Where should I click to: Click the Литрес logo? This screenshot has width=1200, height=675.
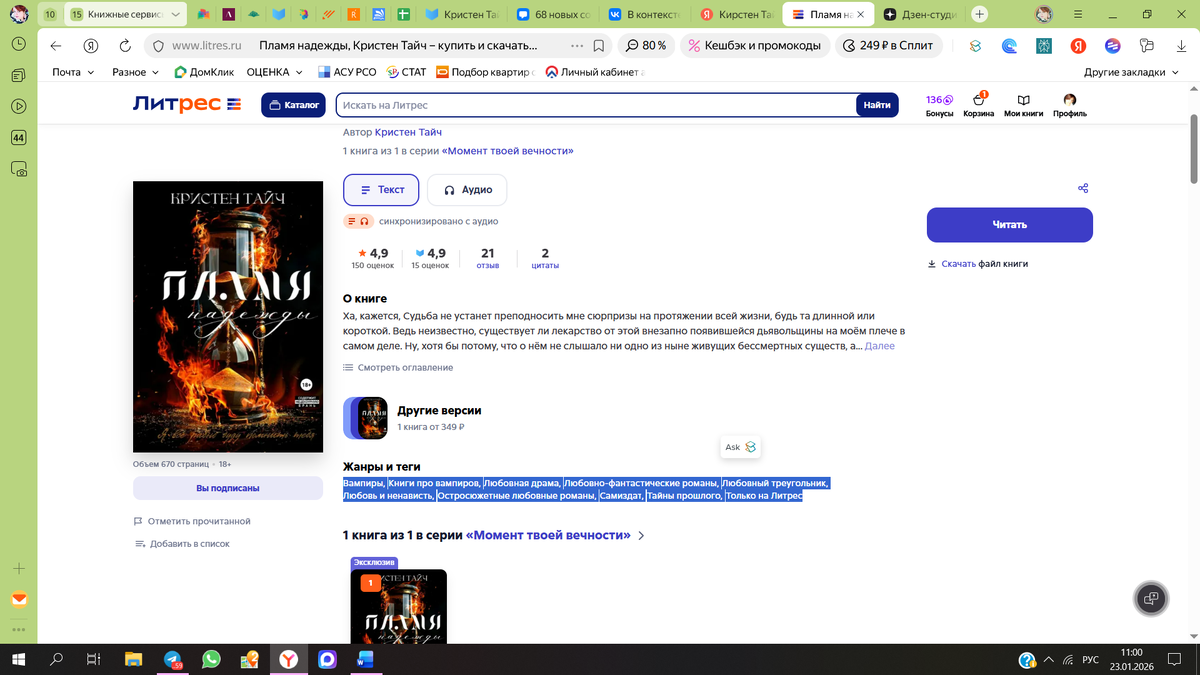(187, 105)
